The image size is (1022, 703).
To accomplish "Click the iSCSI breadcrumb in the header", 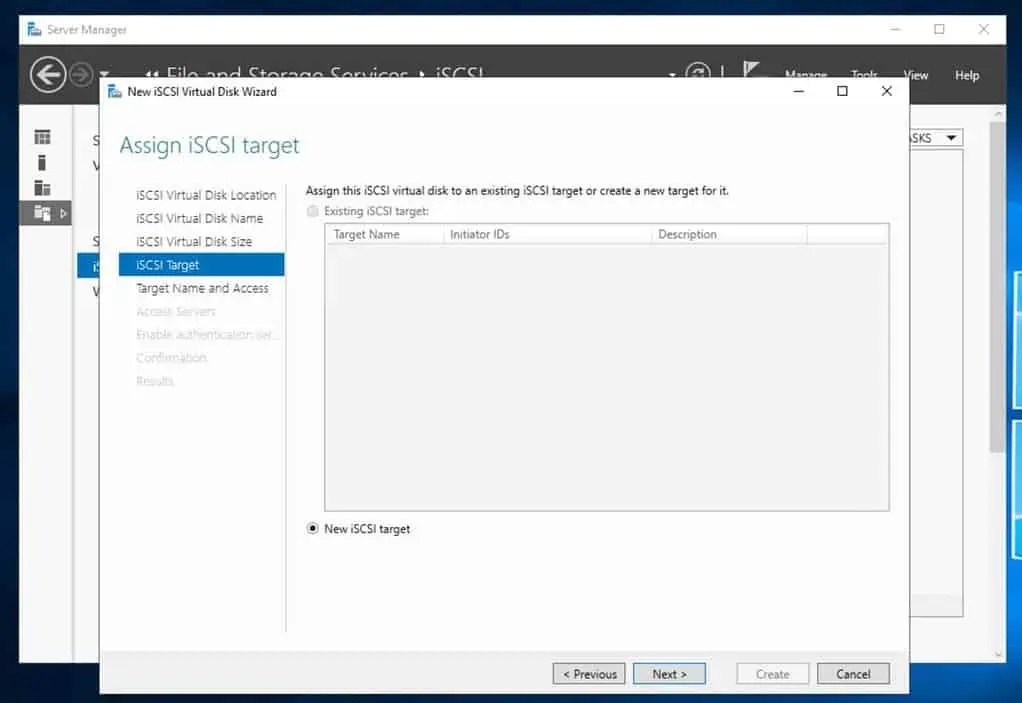I will point(460,72).
